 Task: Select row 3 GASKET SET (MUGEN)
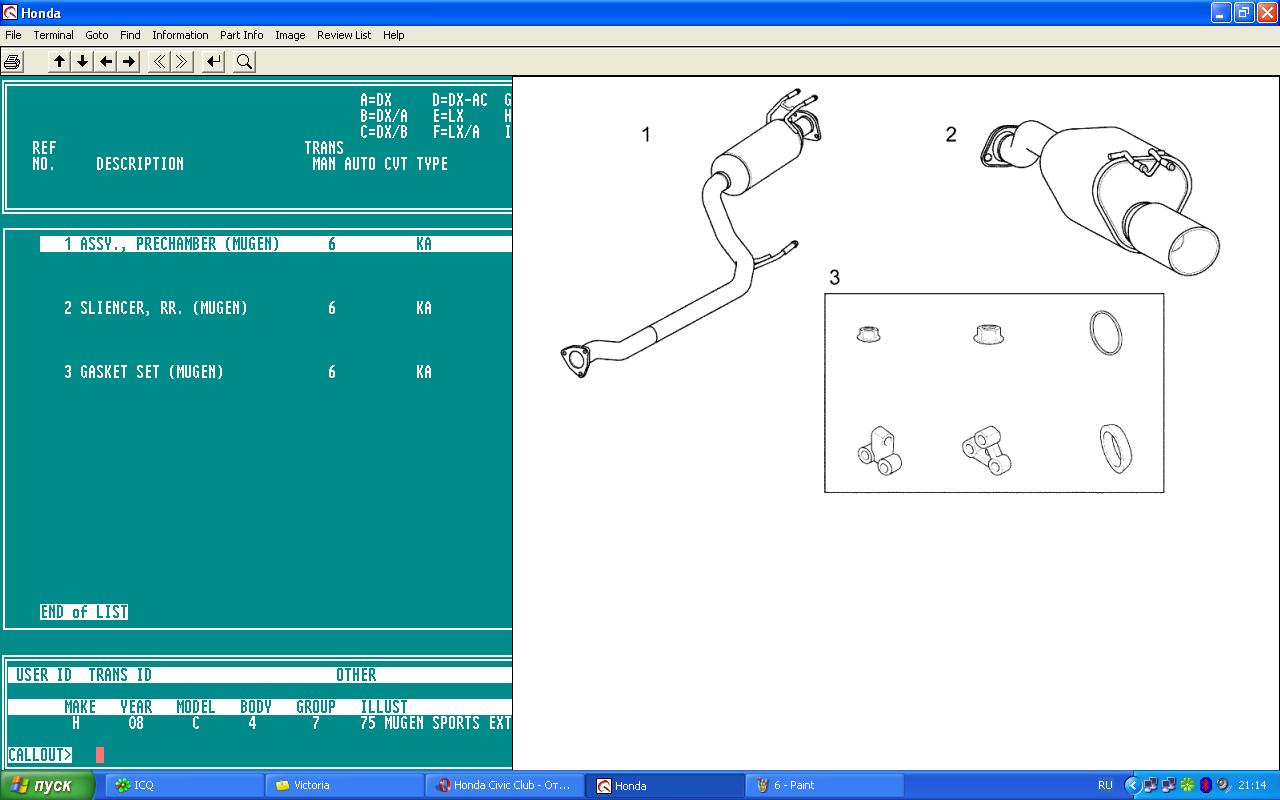[276, 372]
